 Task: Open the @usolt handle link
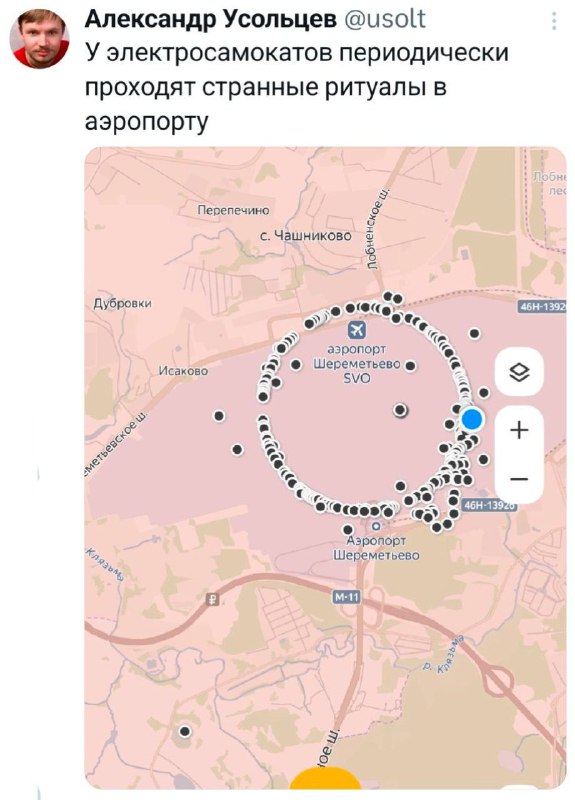click(x=385, y=19)
